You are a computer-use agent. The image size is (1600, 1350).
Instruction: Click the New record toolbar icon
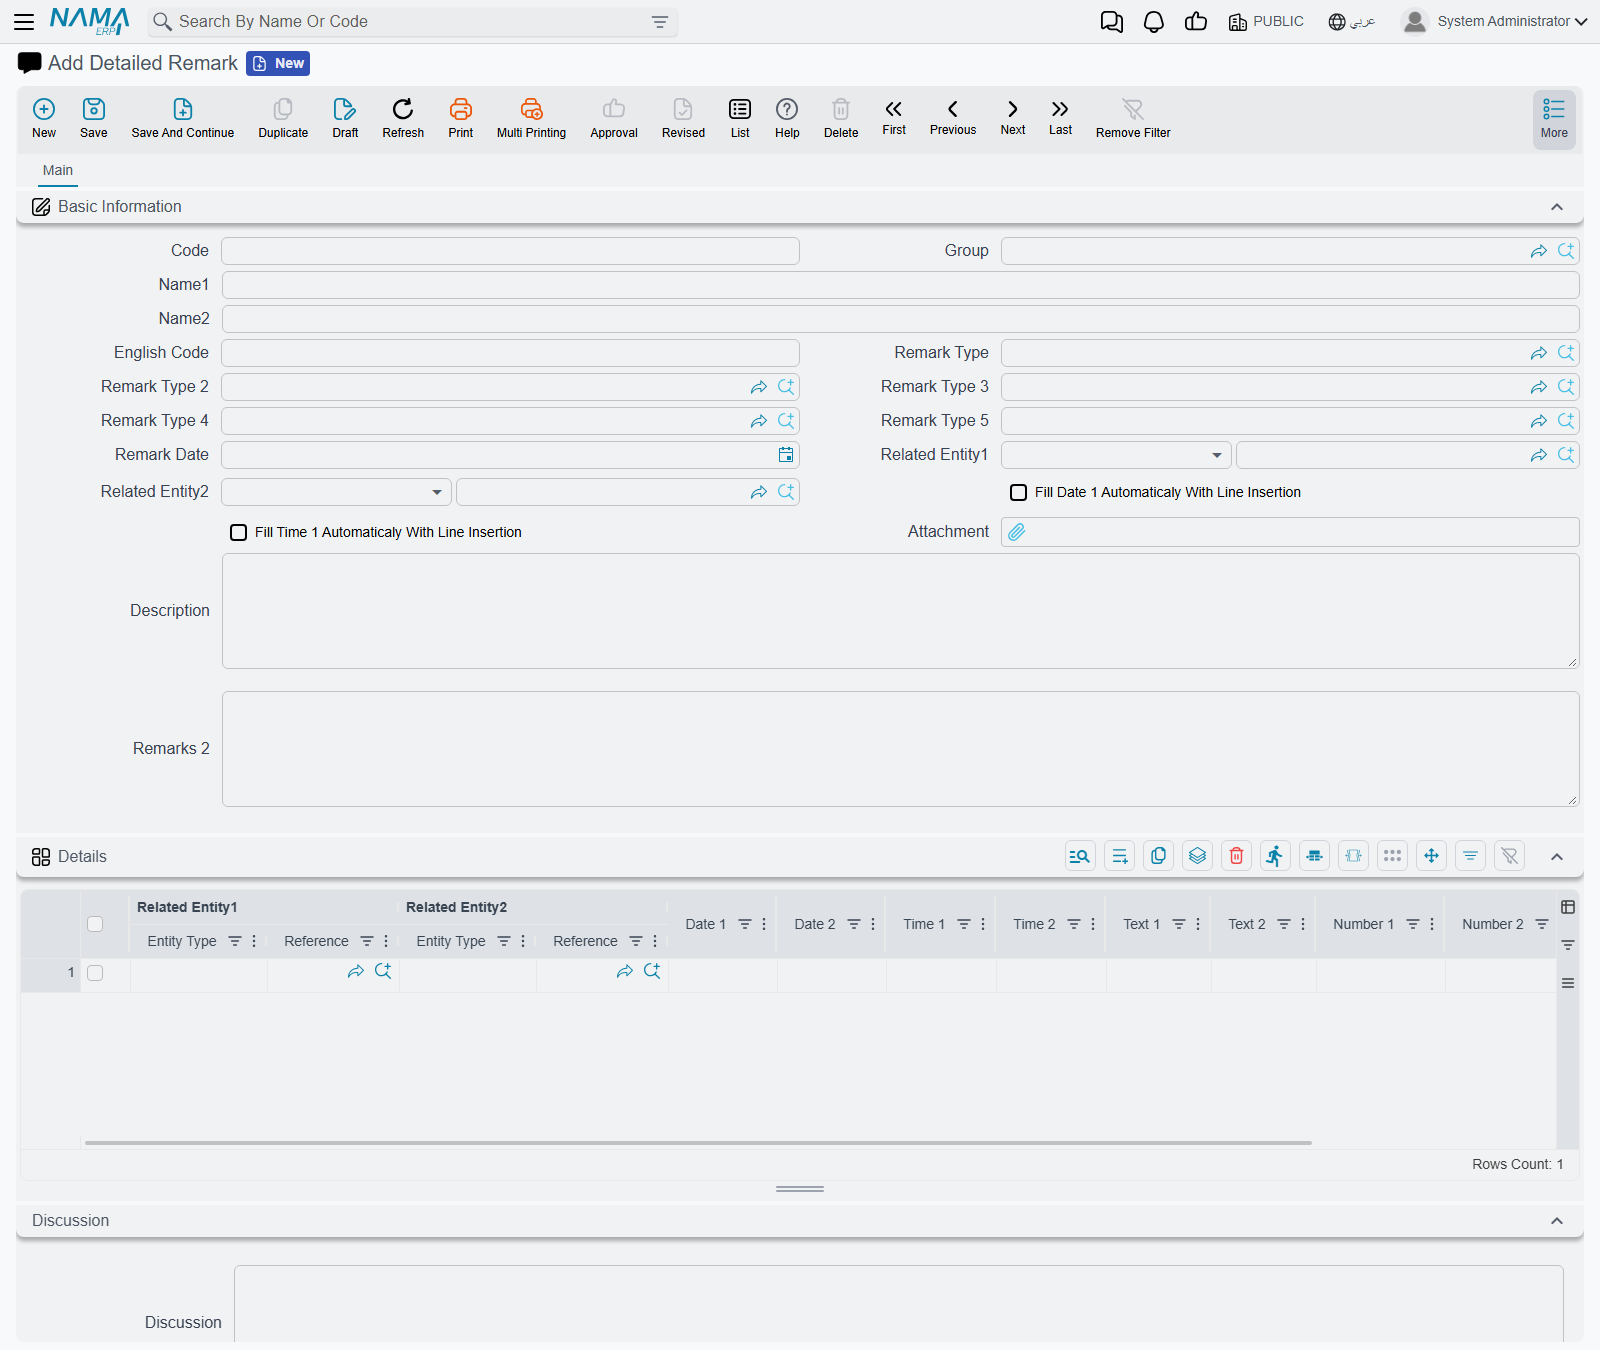point(44,117)
